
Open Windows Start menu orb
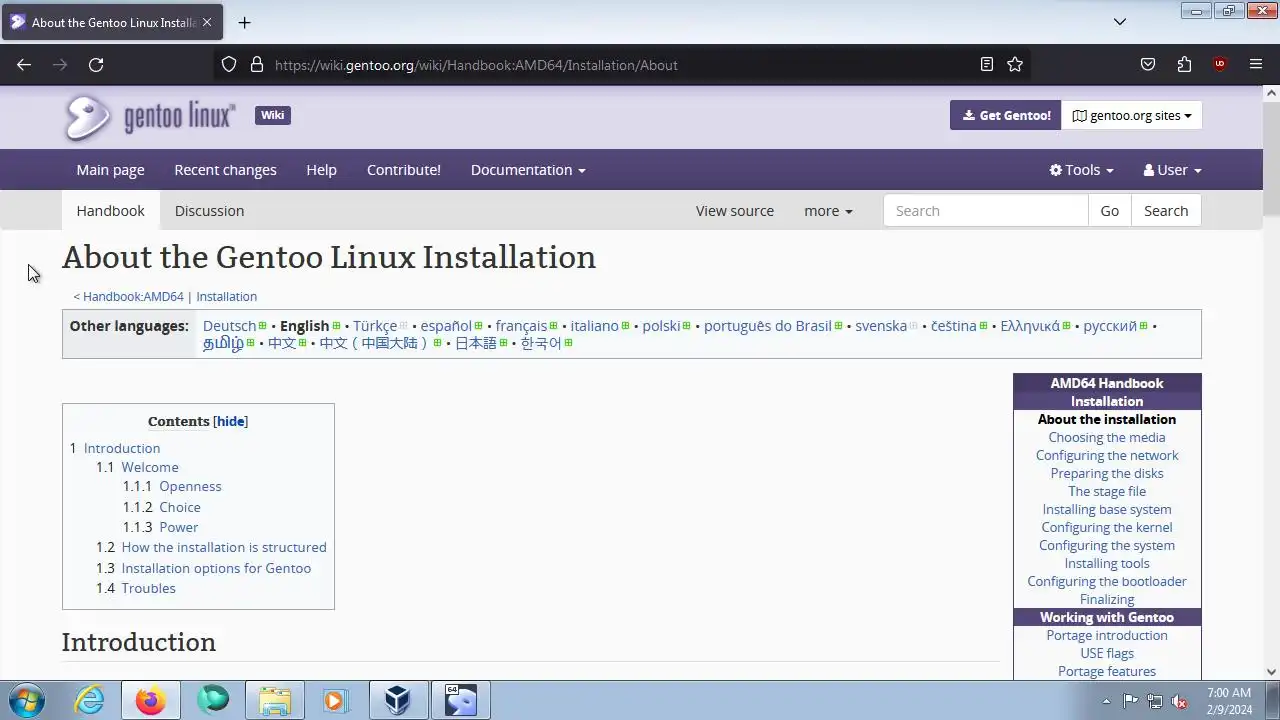tap(26, 700)
